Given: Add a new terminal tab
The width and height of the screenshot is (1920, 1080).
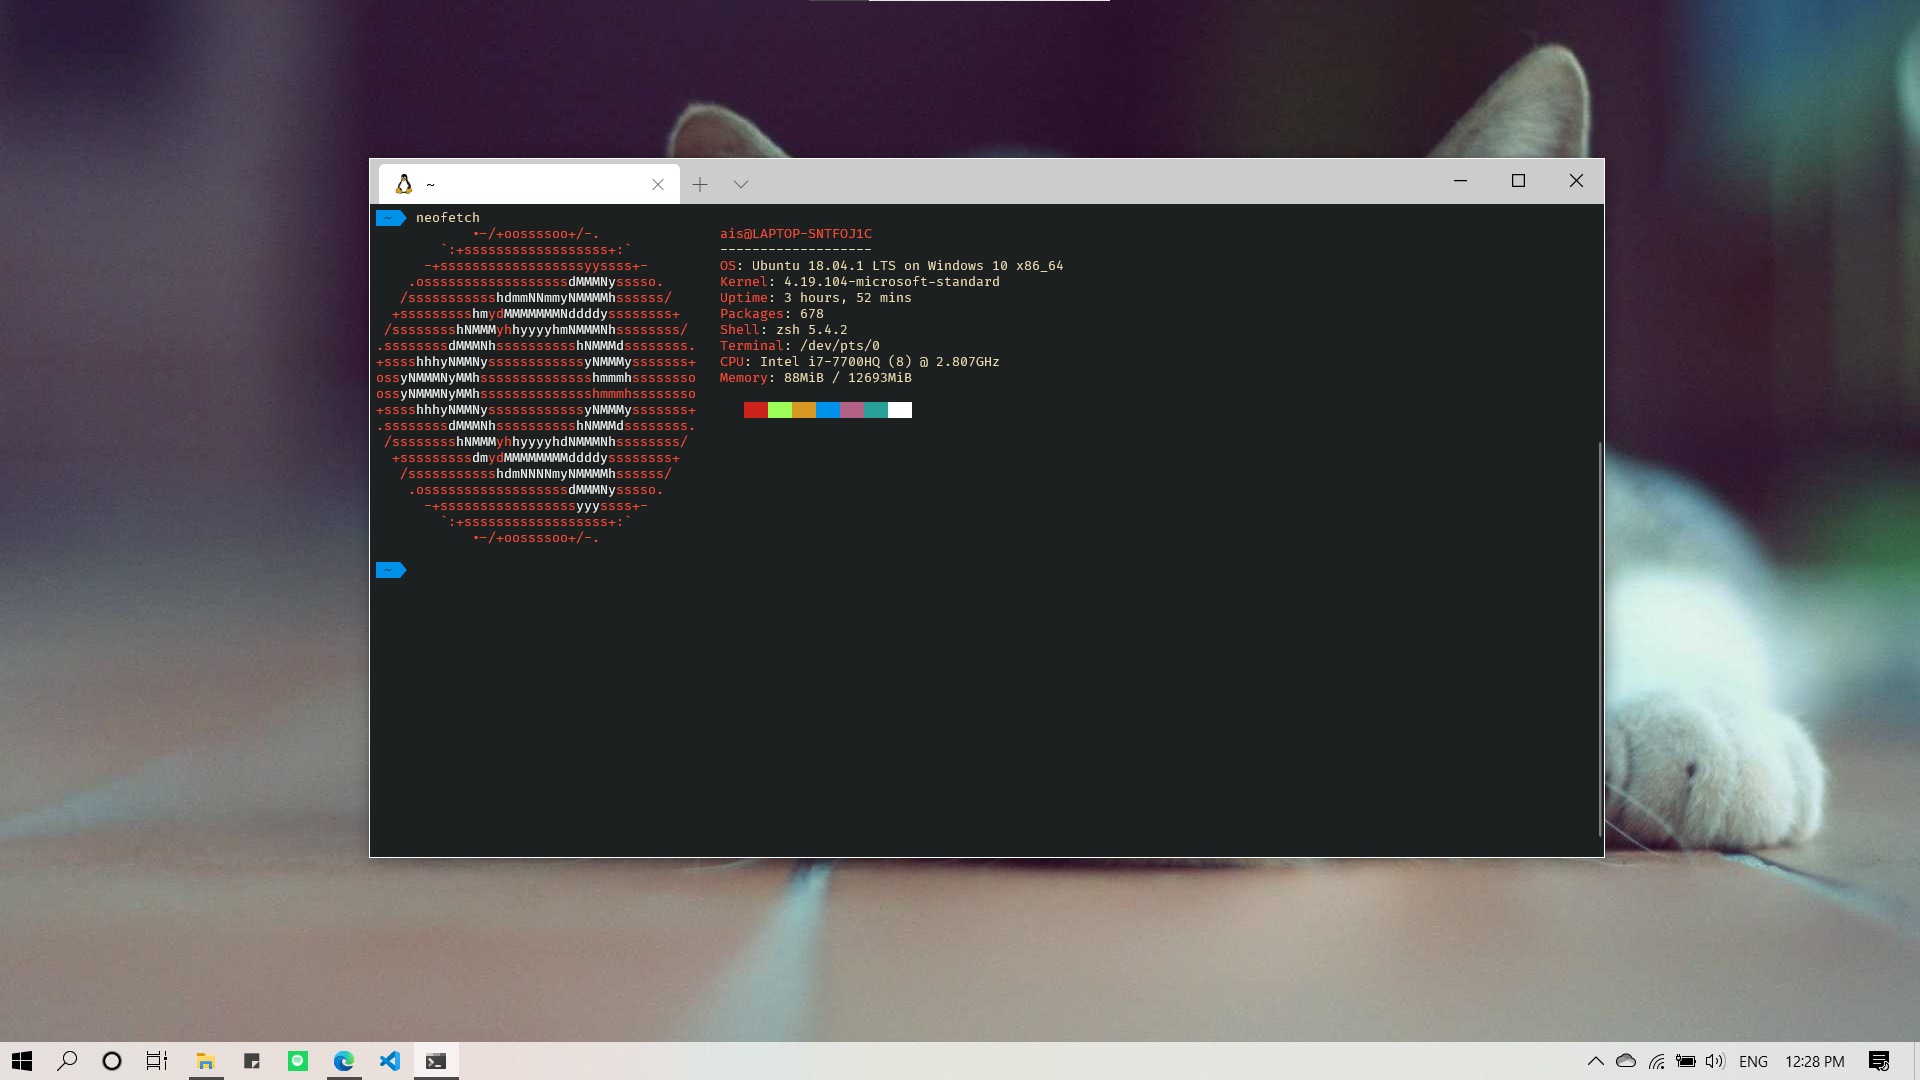Looking at the screenshot, I should point(700,184).
